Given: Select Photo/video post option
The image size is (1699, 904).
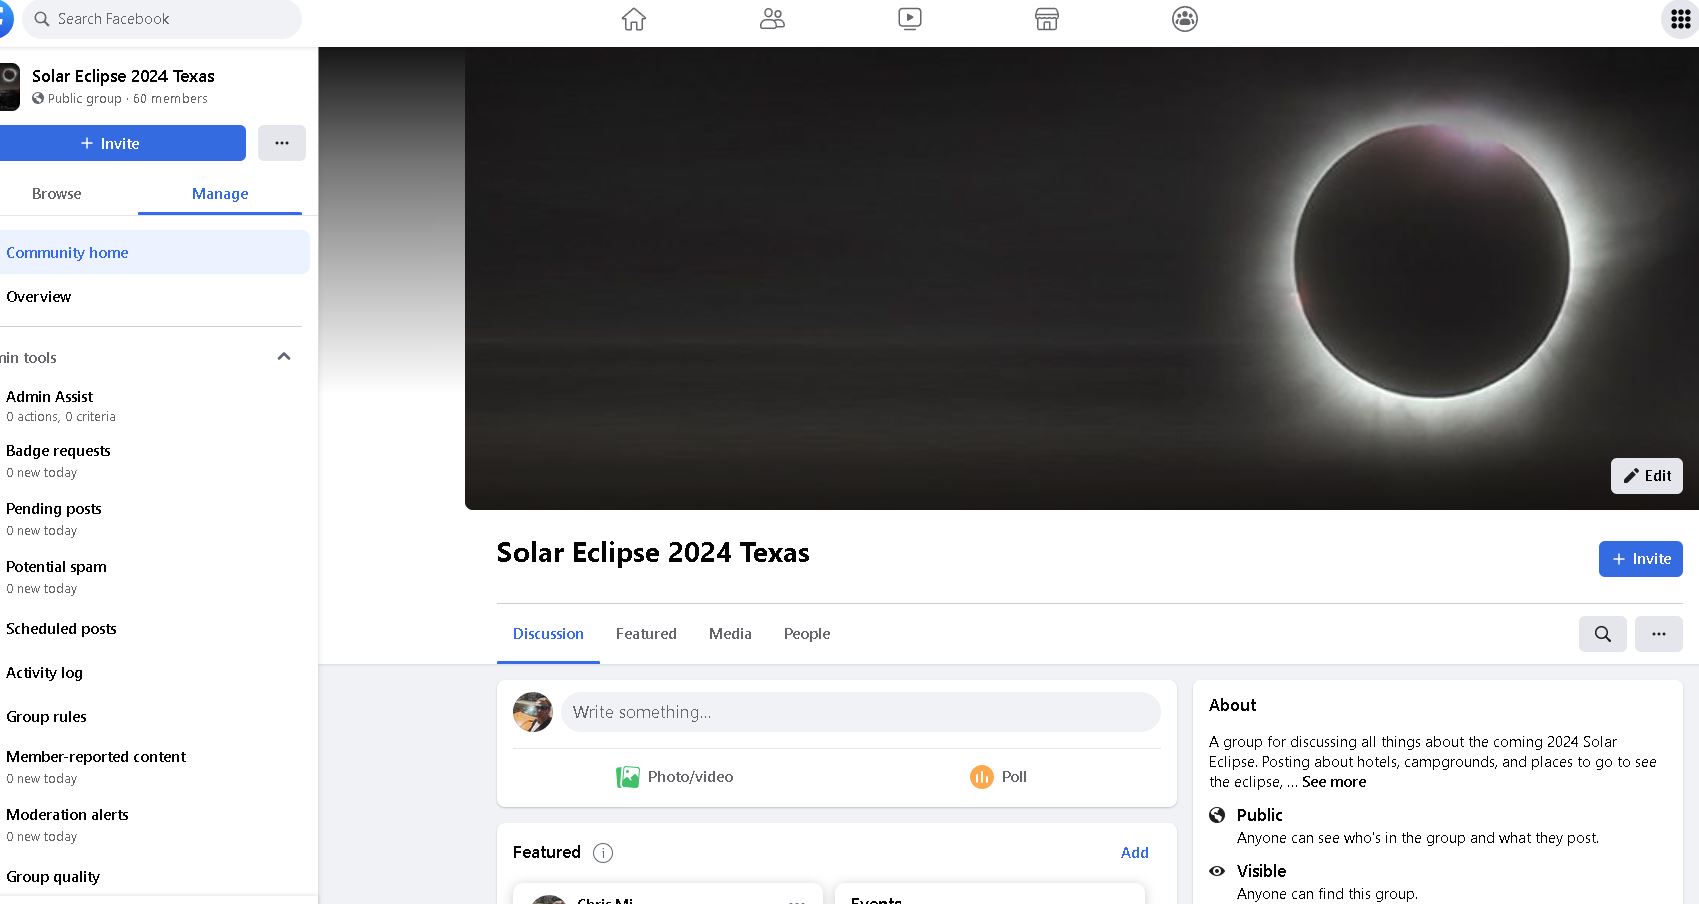Looking at the screenshot, I should 675,777.
